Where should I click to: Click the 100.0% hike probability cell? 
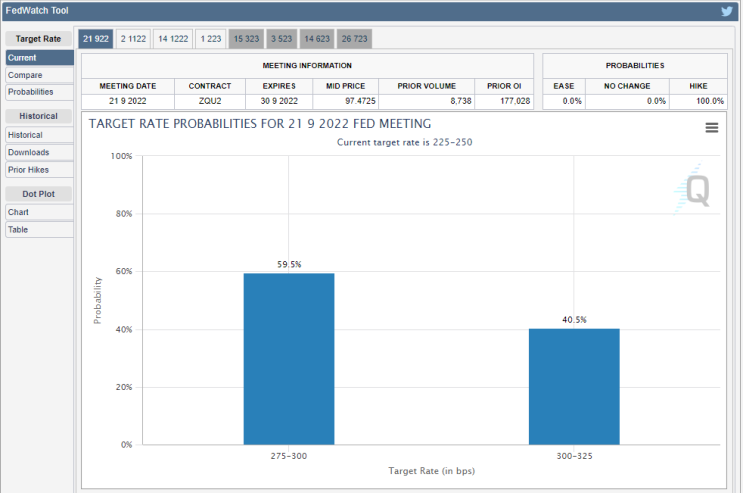[698, 101]
